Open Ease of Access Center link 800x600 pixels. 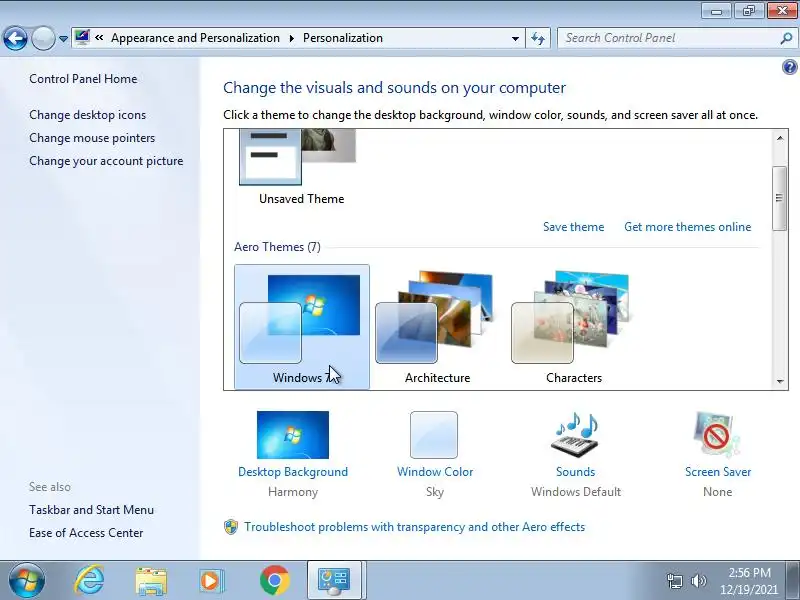(86, 533)
